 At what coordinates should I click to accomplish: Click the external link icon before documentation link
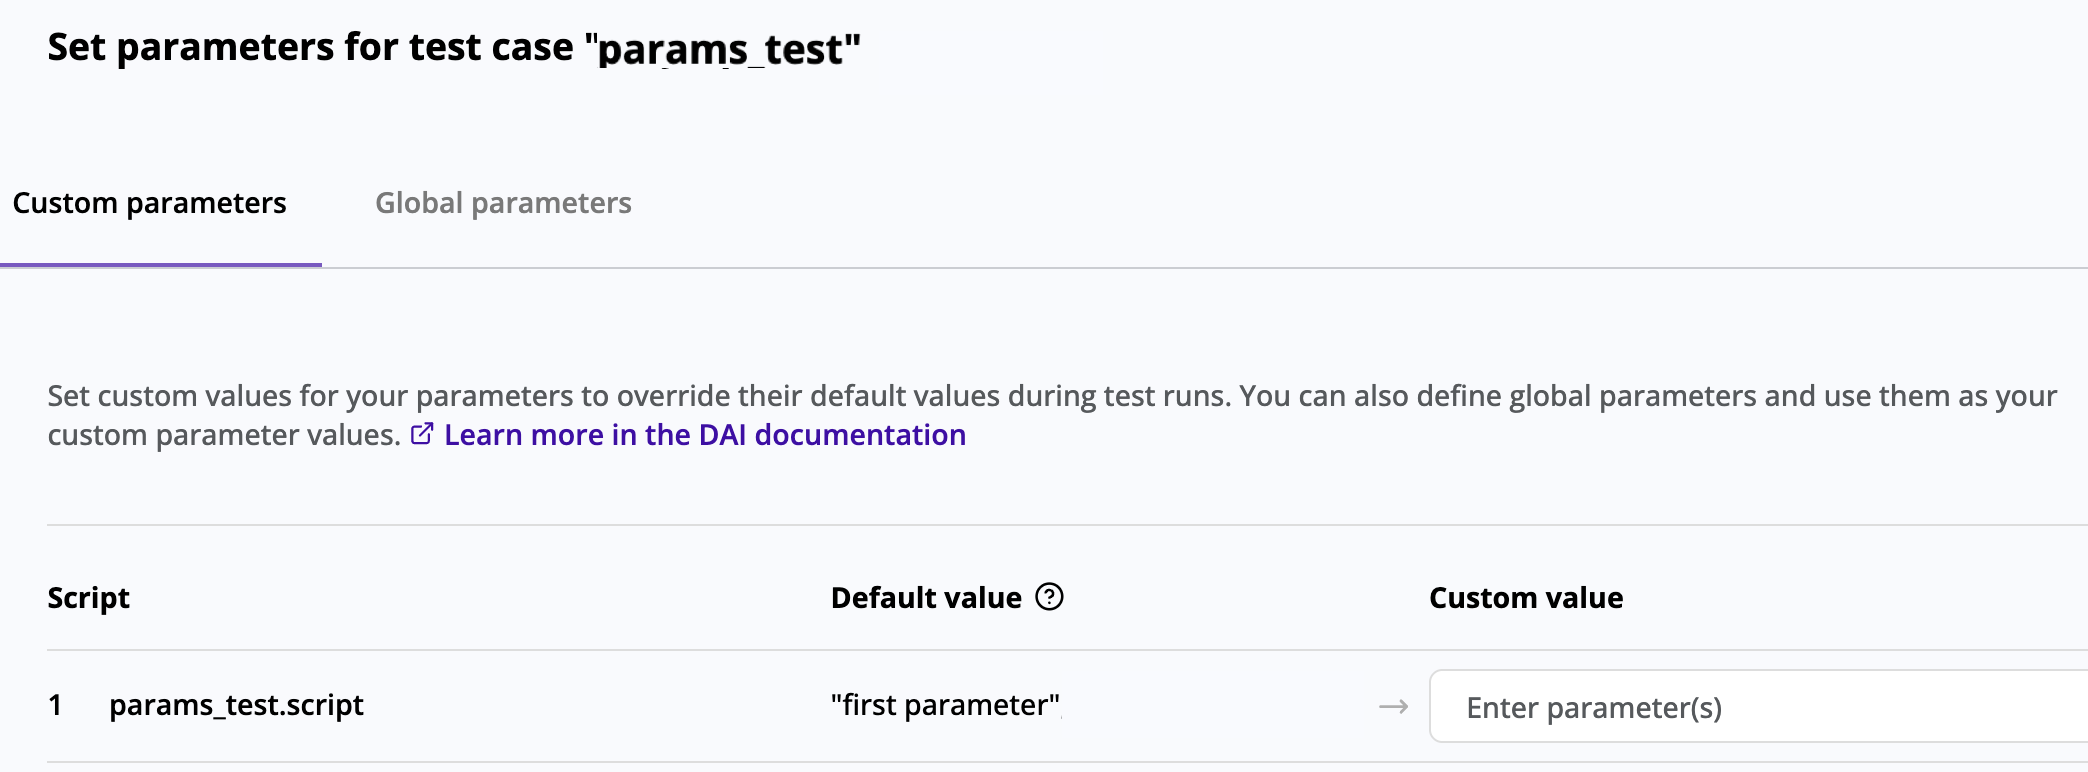point(422,434)
